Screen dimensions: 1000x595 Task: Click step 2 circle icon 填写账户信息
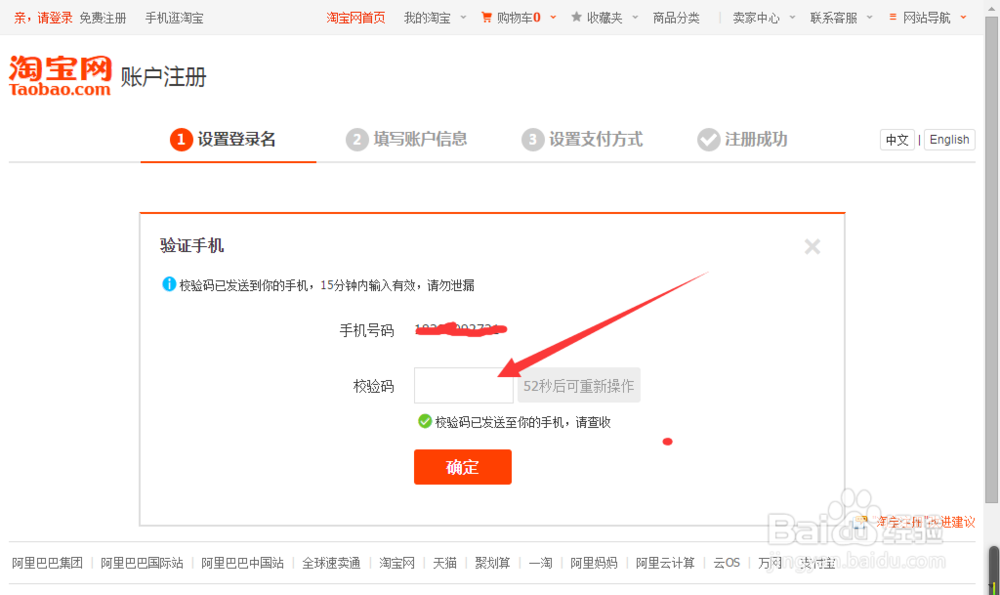pos(357,140)
